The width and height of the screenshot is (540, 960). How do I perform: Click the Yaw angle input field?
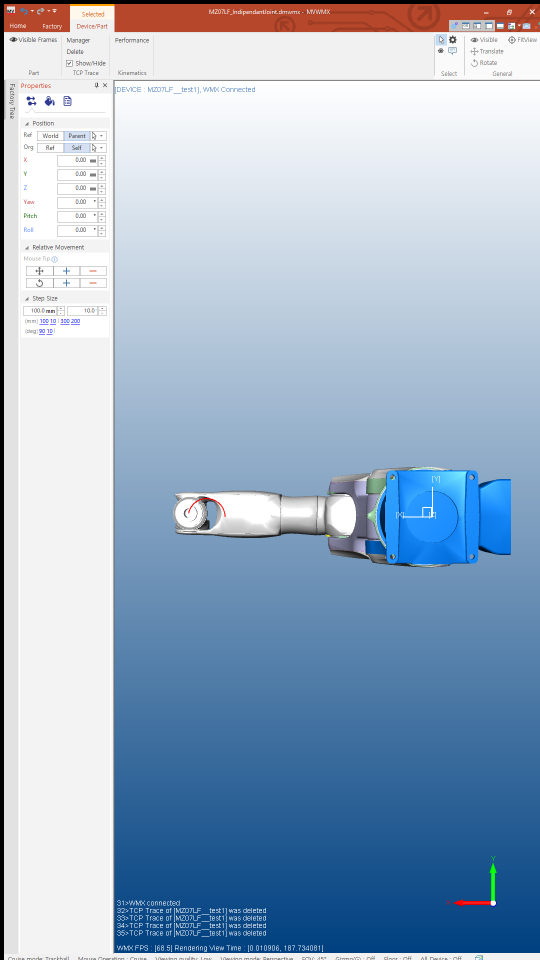tap(77, 202)
